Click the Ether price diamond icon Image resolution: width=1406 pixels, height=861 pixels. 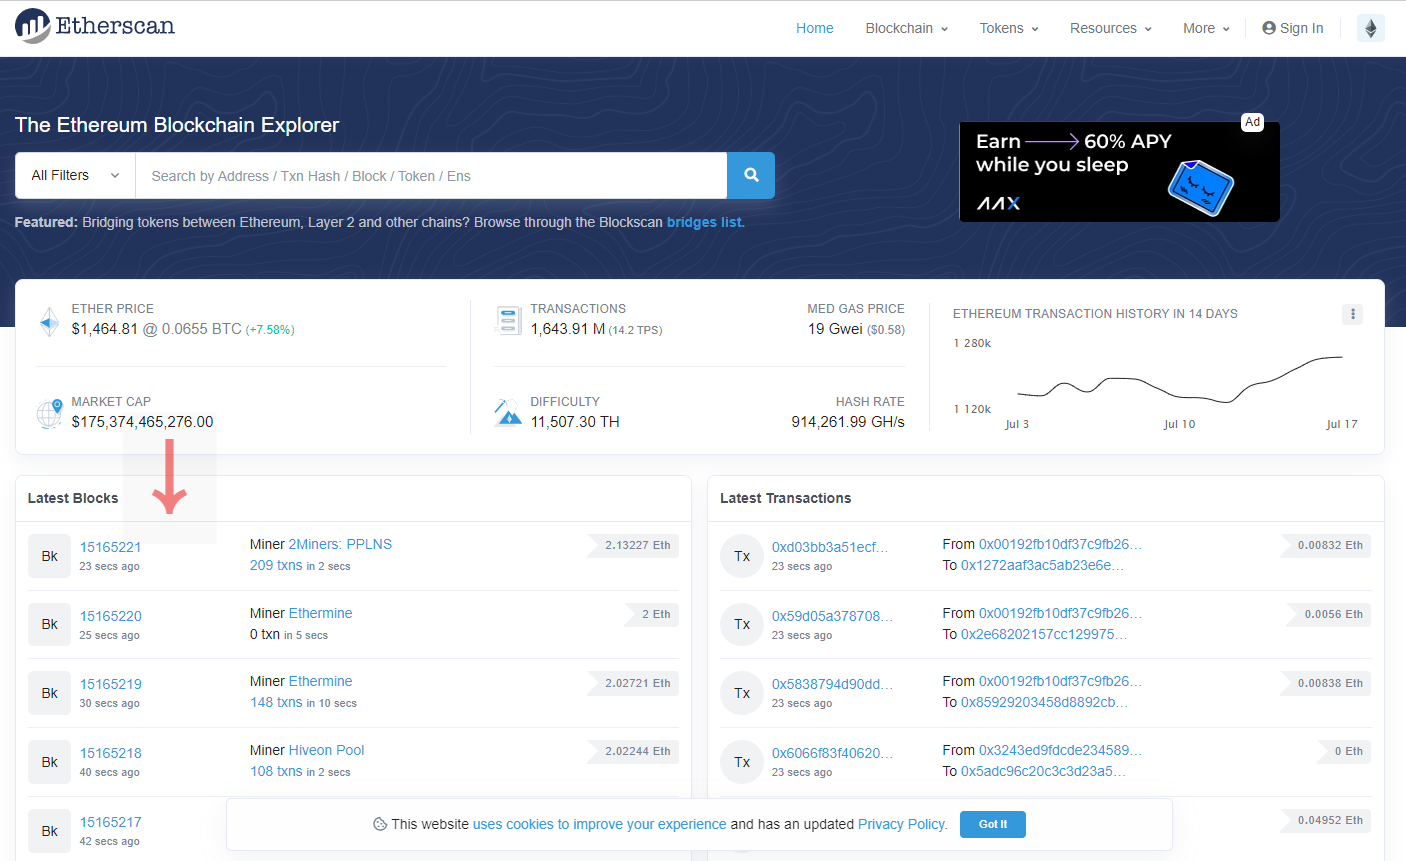49,321
